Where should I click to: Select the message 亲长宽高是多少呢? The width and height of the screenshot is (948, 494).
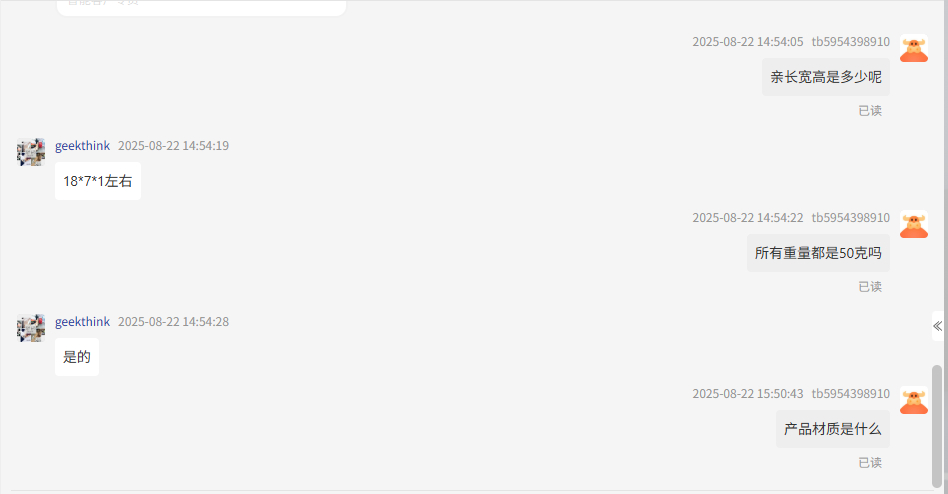point(825,77)
